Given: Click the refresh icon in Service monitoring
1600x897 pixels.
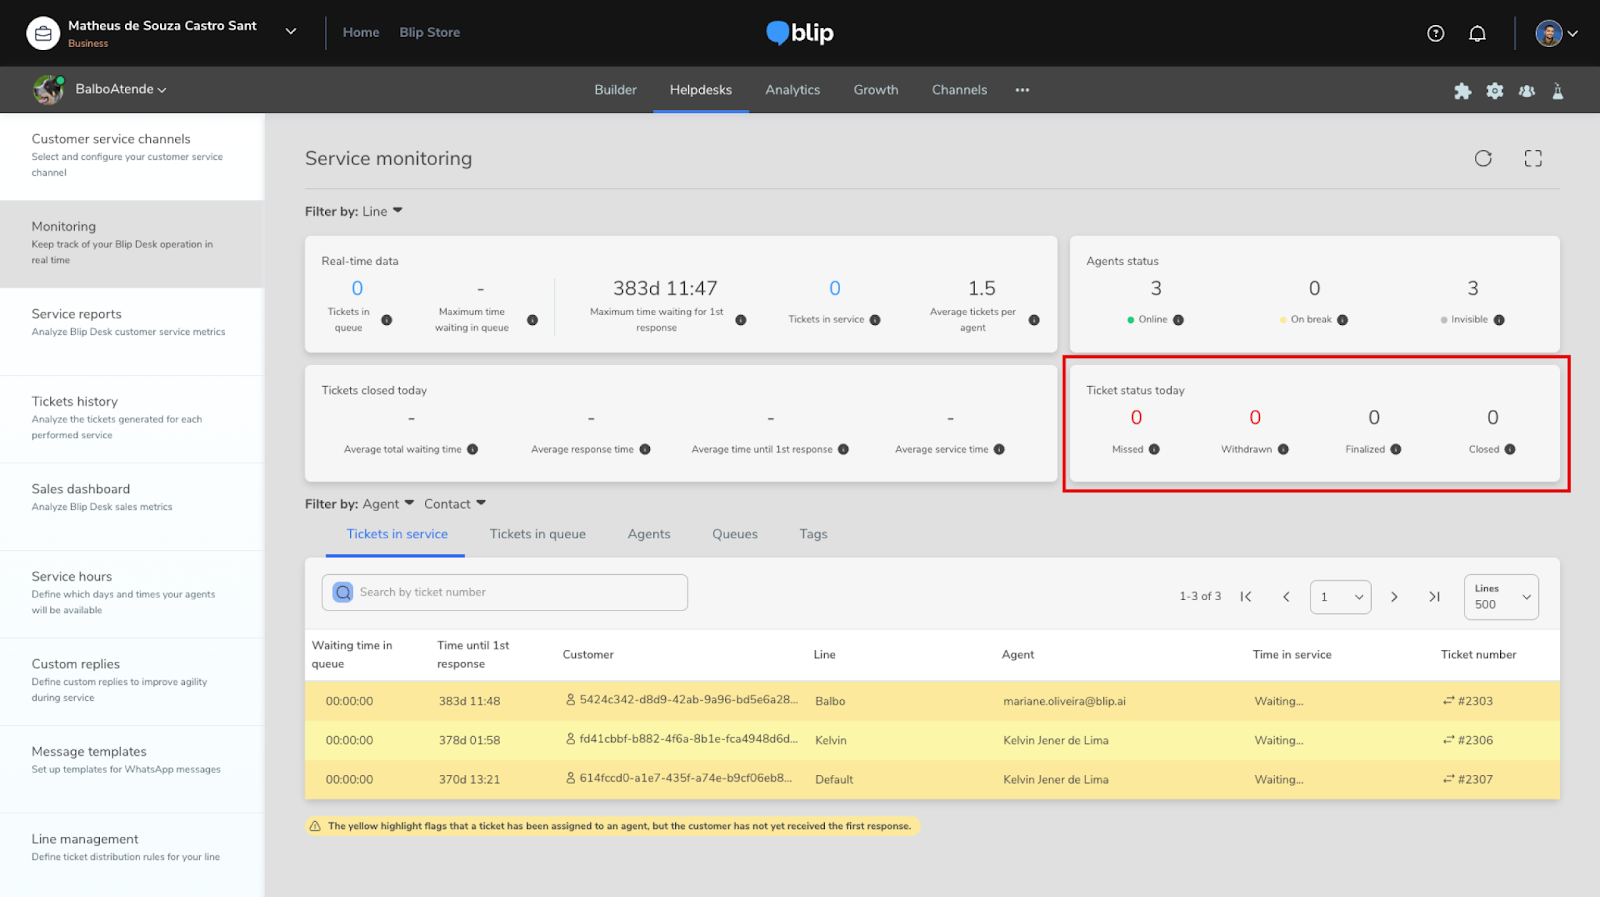Looking at the screenshot, I should coord(1483,158).
